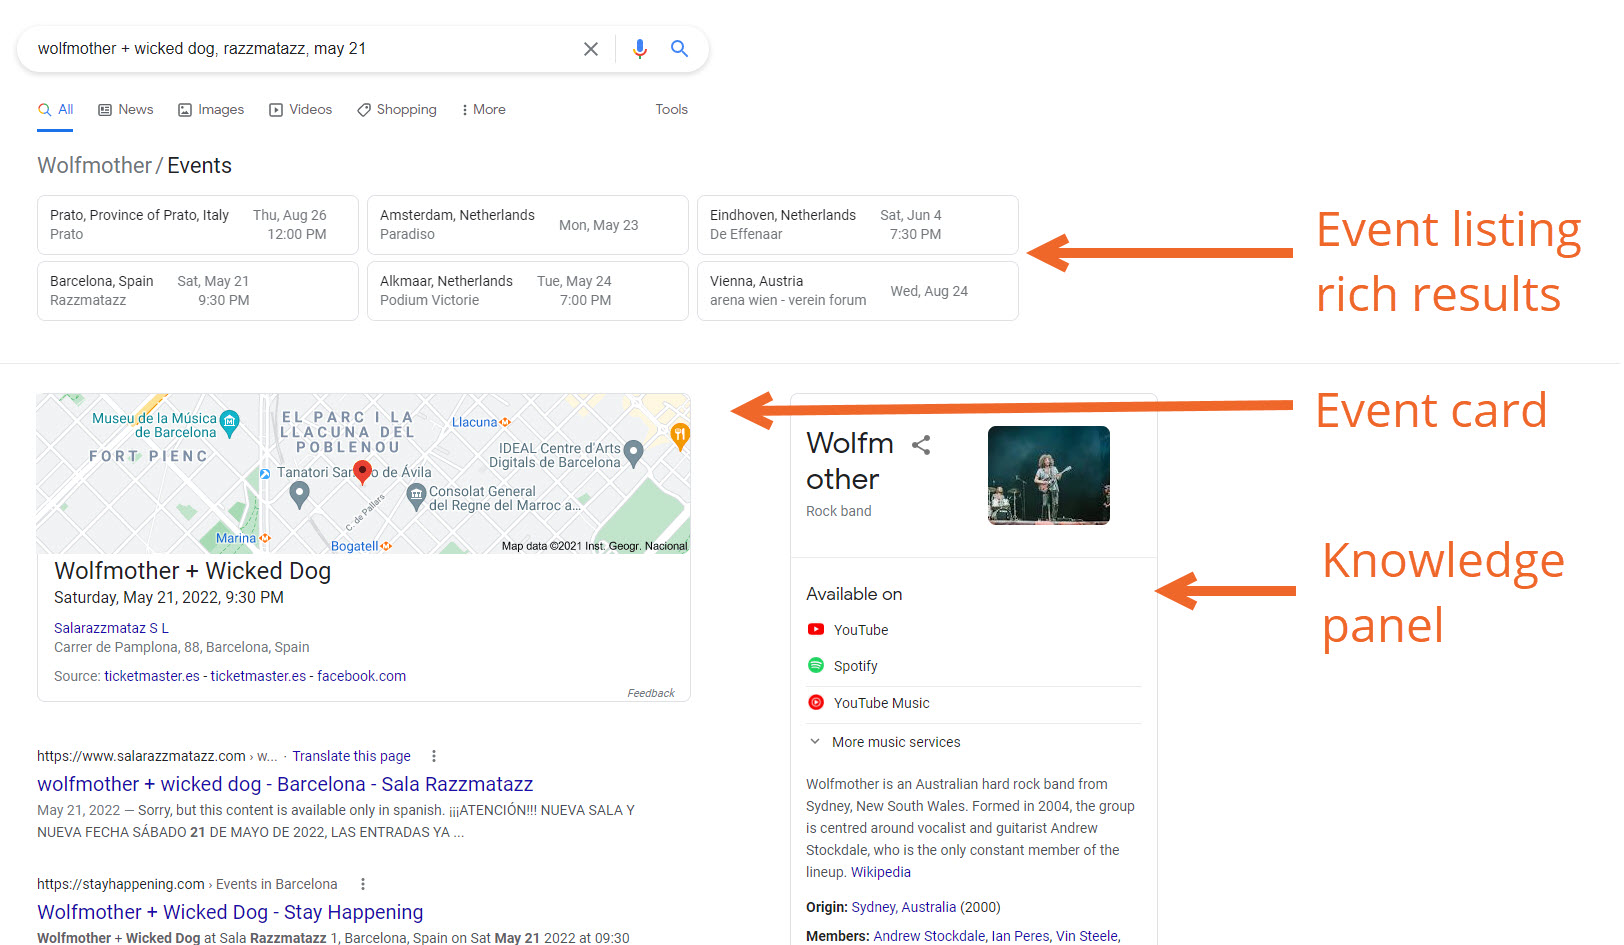Click the event title Wolfmother + Wicked Dog
This screenshot has width=1624, height=945.
click(192, 571)
